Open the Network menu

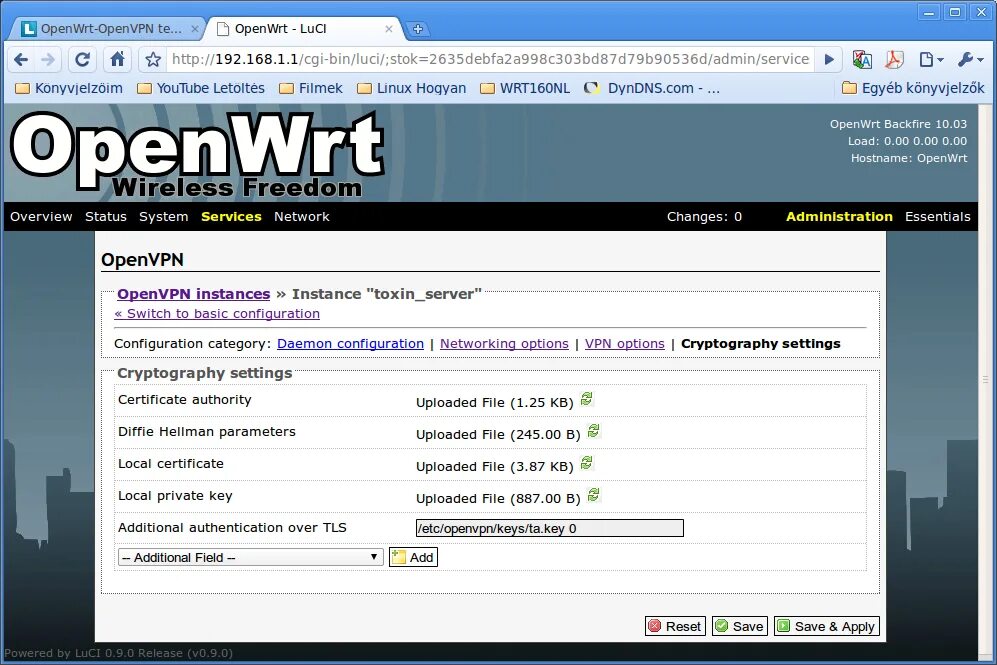[301, 217]
